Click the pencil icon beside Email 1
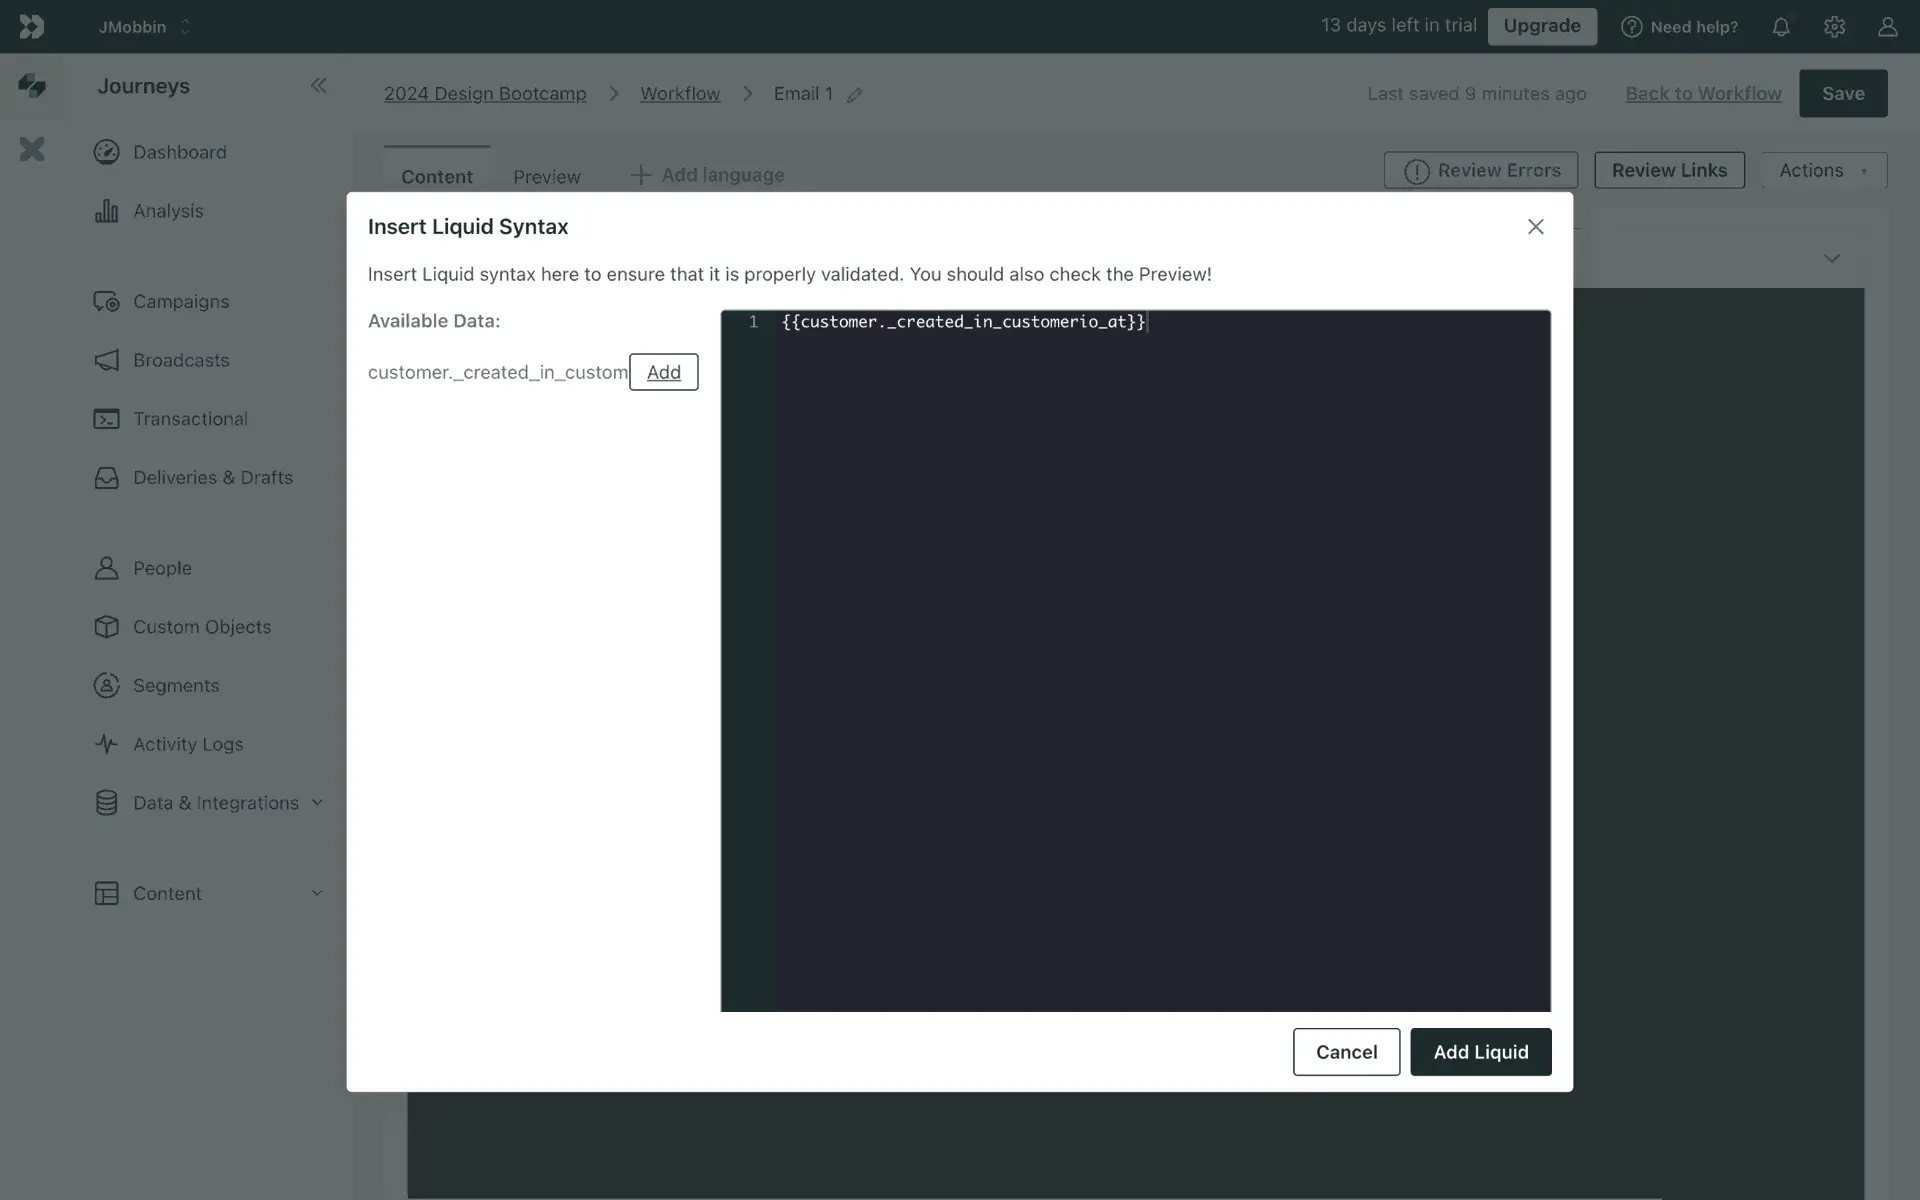This screenshot has height=1200, width=1920. 854,95
